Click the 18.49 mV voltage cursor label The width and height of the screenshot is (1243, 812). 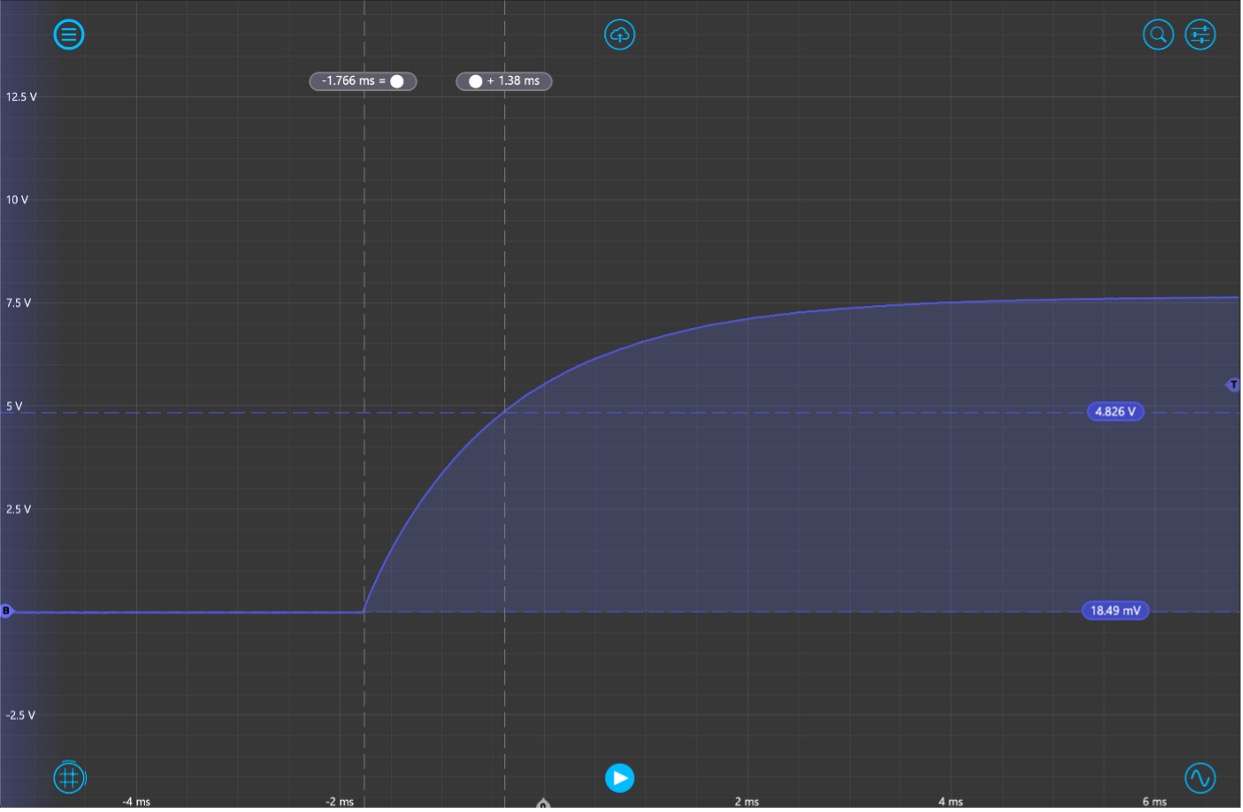[1115, 611]
